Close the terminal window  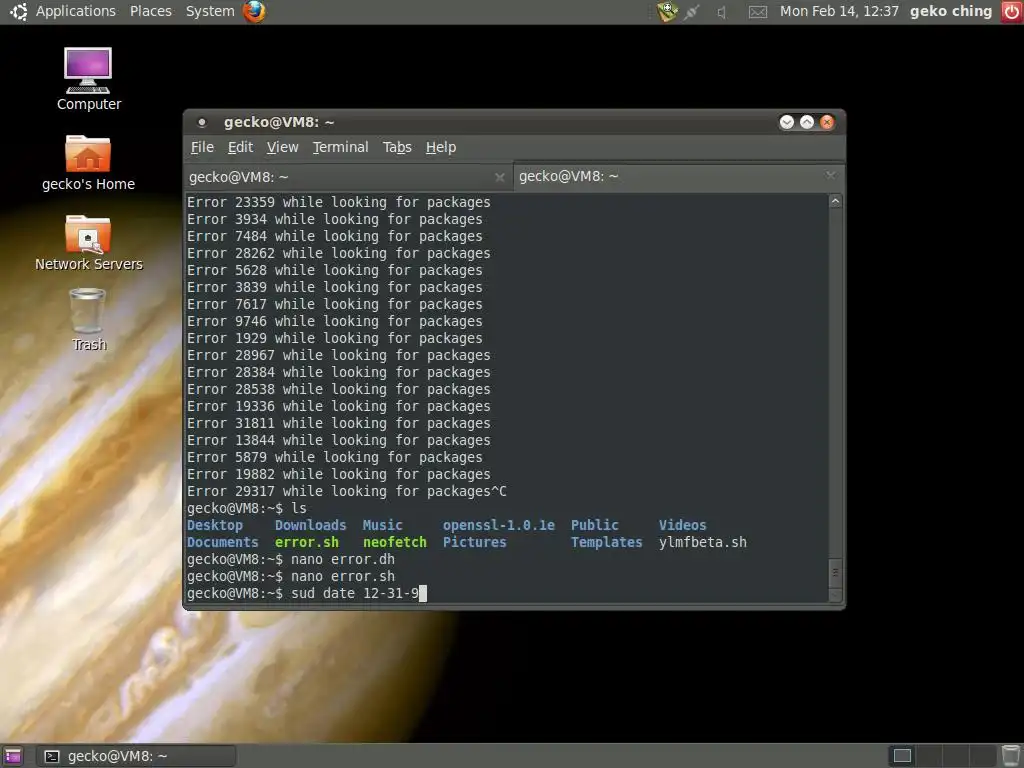827,122
